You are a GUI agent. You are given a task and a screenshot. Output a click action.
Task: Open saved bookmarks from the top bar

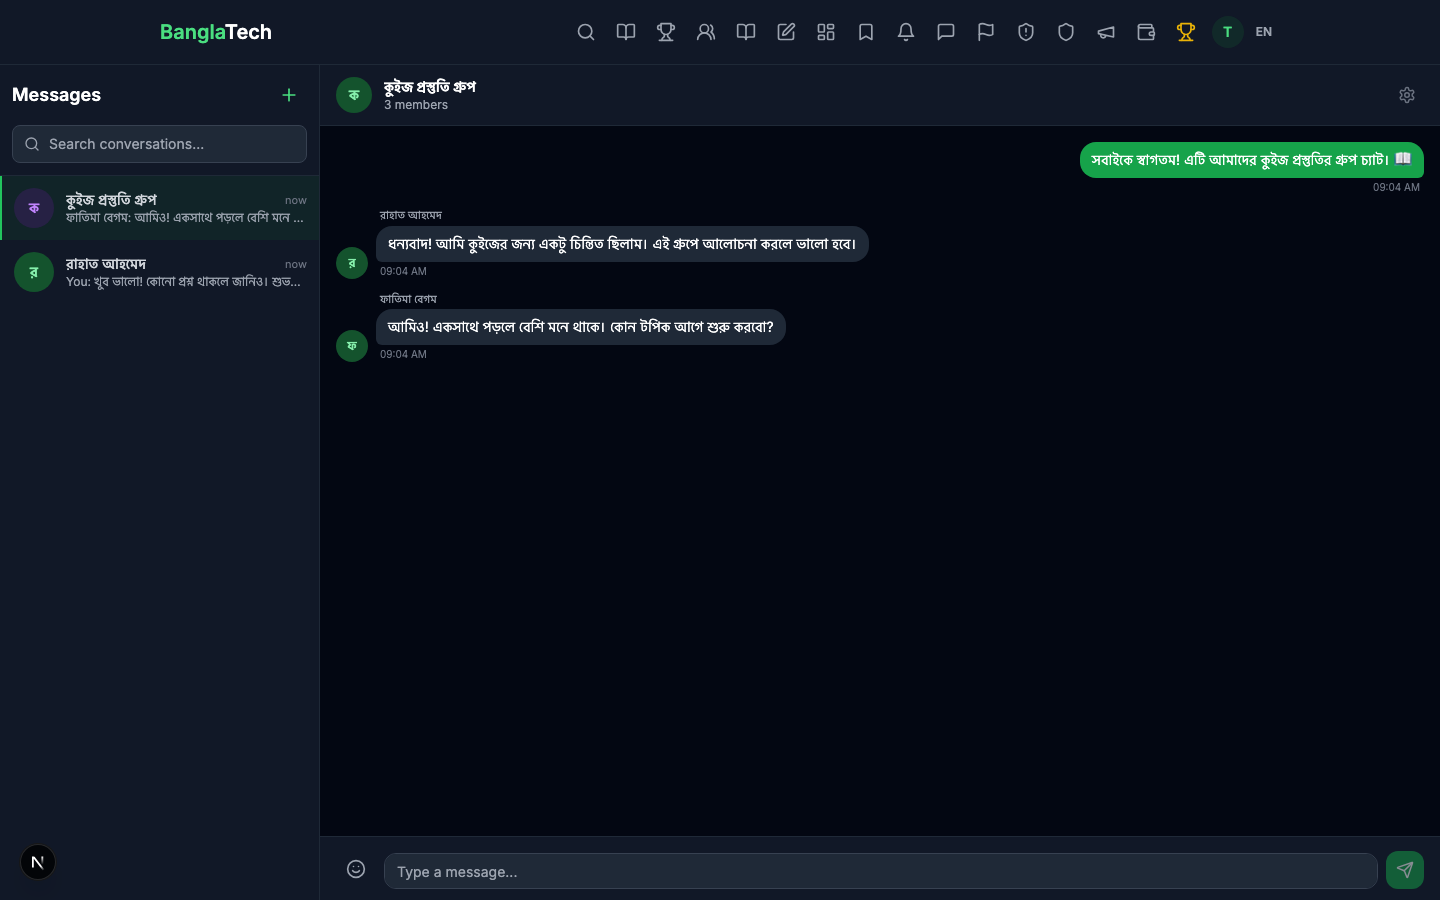pos(866,32)
